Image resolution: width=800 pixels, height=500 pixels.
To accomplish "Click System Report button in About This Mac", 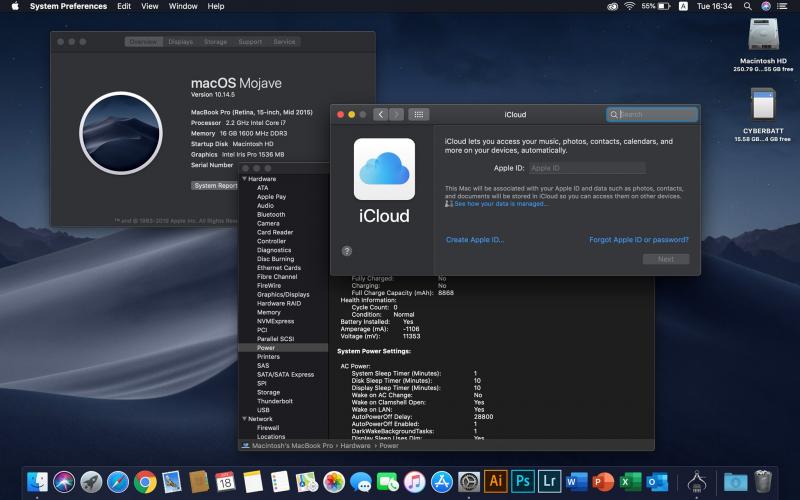I will pos(215,185).
